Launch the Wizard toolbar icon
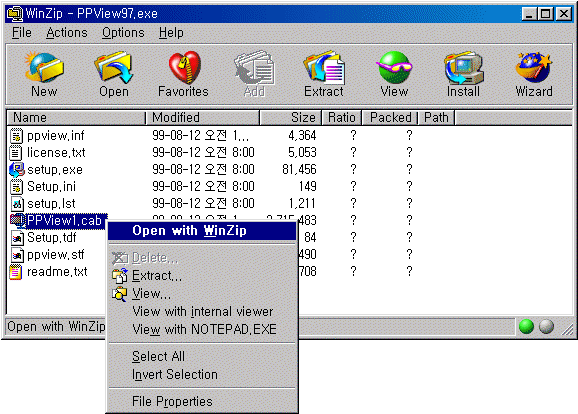Screen dimensions: 578x414 coord(534,67)
